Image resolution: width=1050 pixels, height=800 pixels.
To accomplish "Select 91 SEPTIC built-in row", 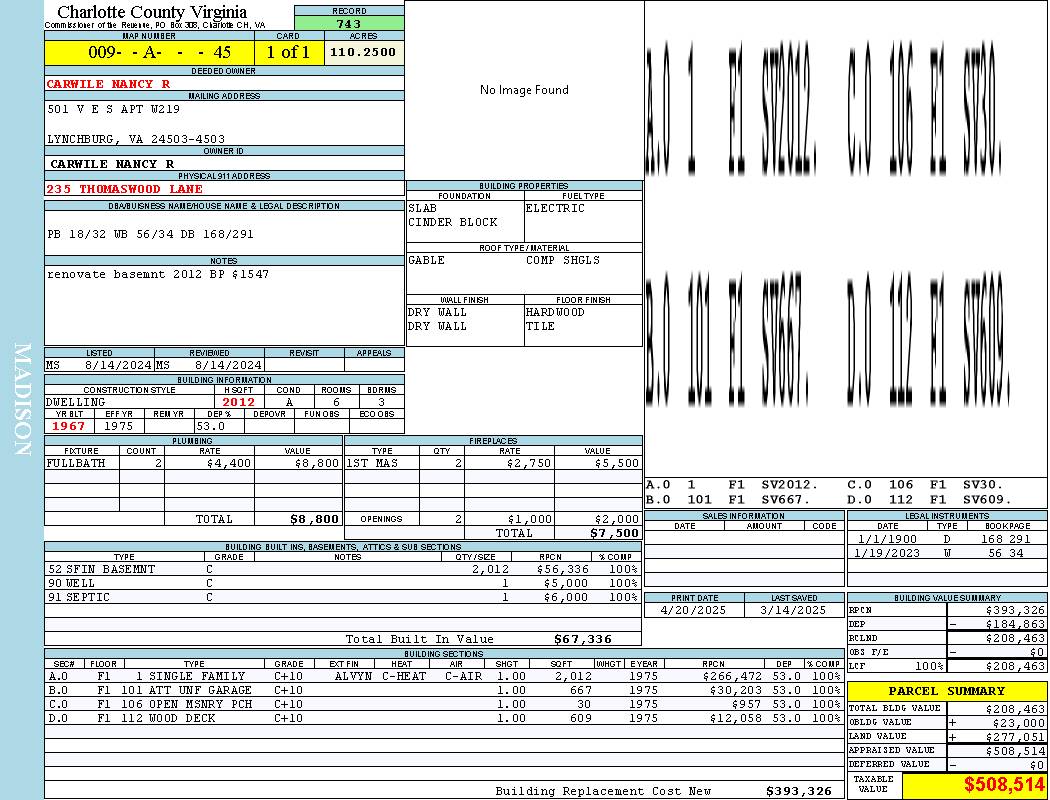I will (x=343, y=598).
